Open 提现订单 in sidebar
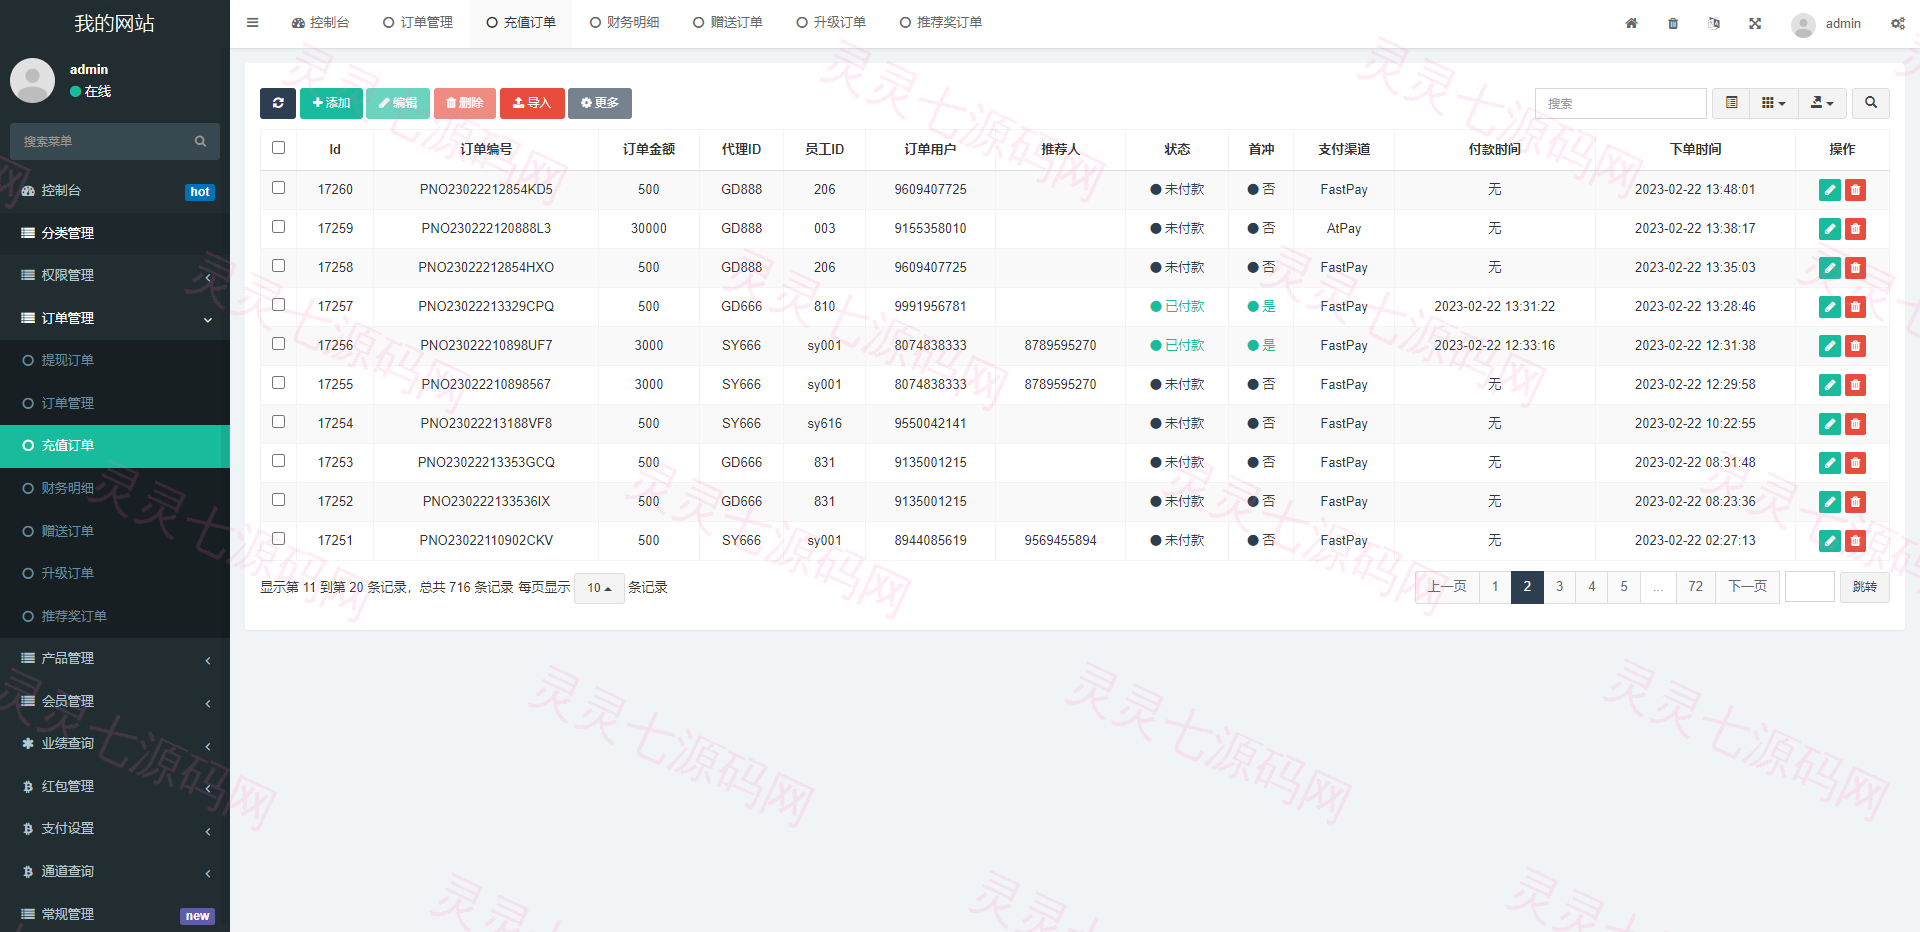 pos(115,361)
